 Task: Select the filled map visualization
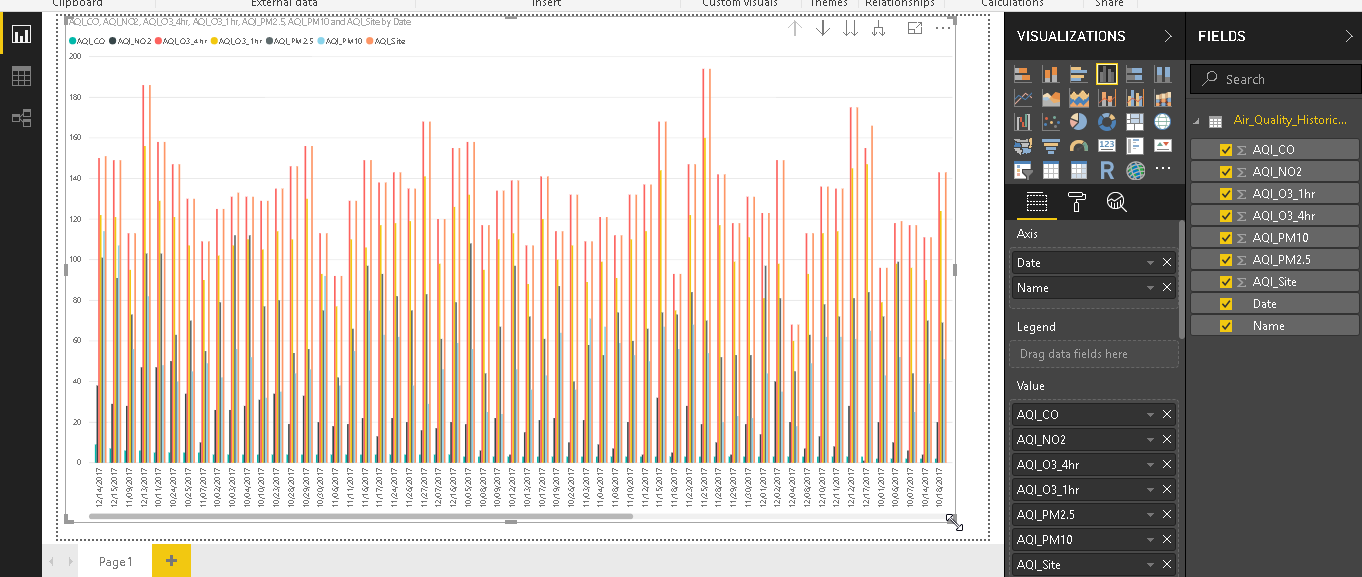(x=1022, y=146)
